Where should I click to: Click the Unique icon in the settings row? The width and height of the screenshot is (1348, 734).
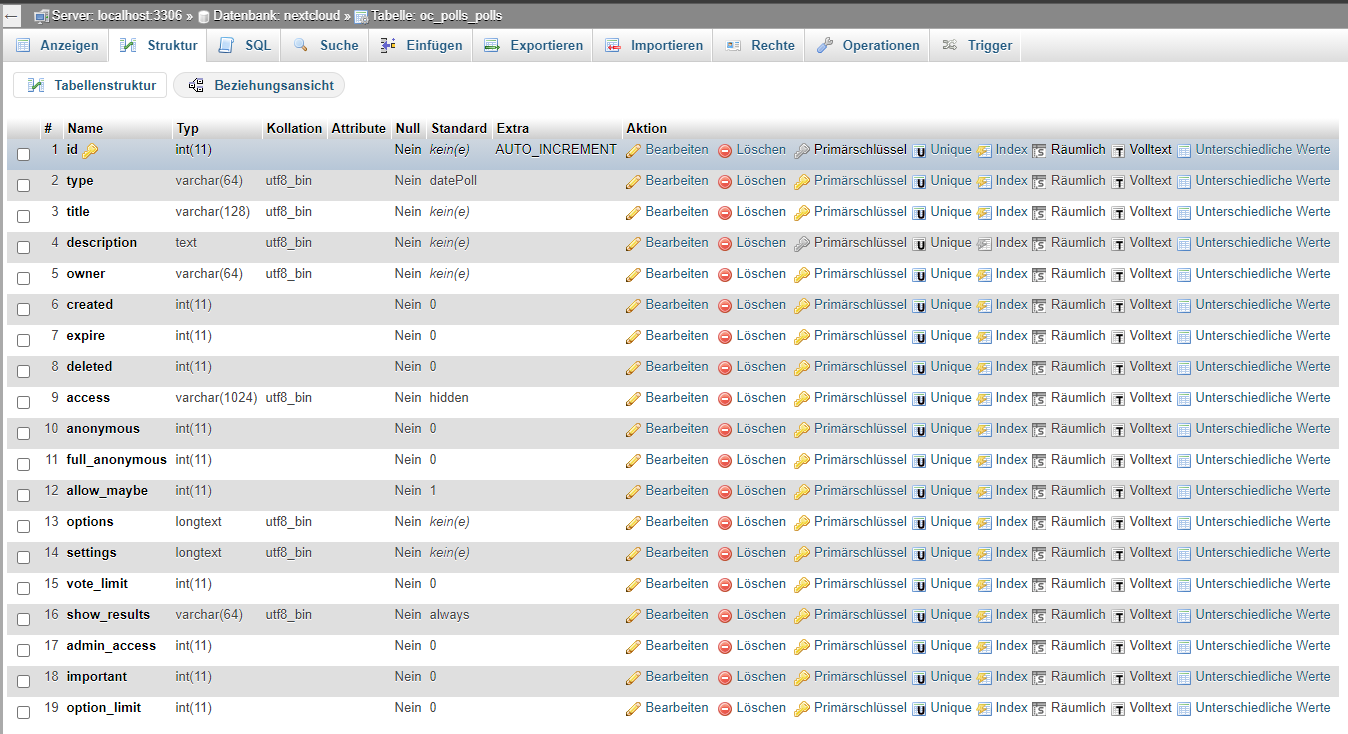tap(919, 554)
